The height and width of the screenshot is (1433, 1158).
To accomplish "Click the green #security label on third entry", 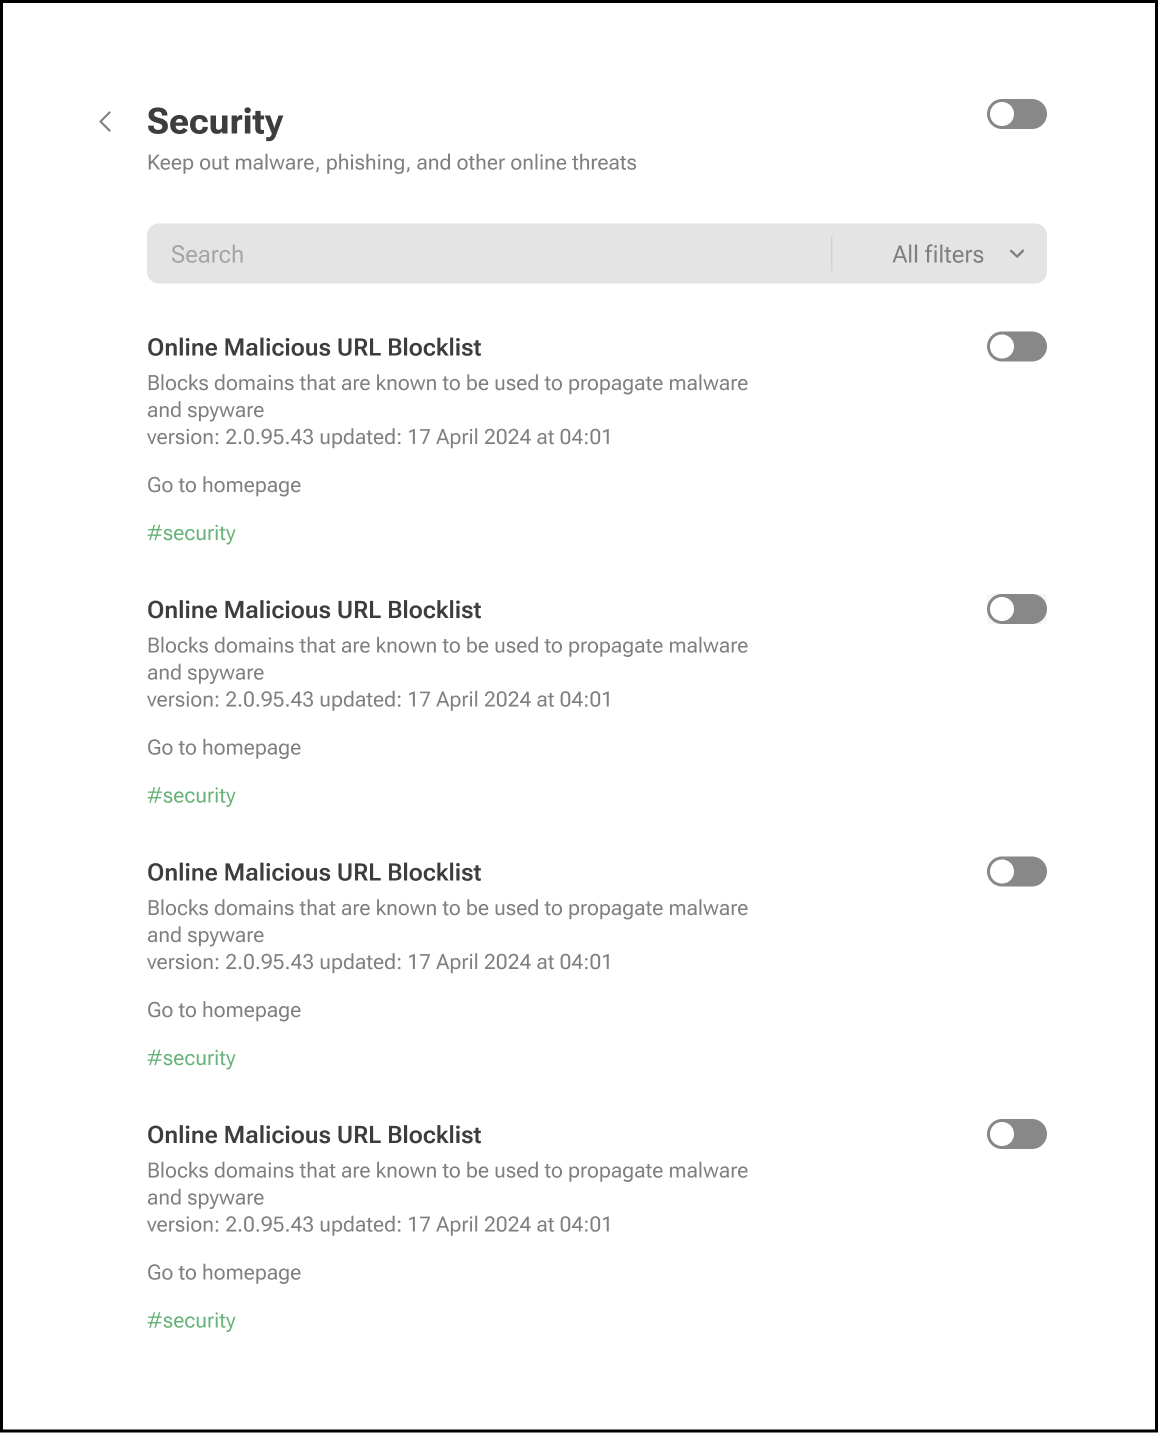I will tap(191, 1057).
